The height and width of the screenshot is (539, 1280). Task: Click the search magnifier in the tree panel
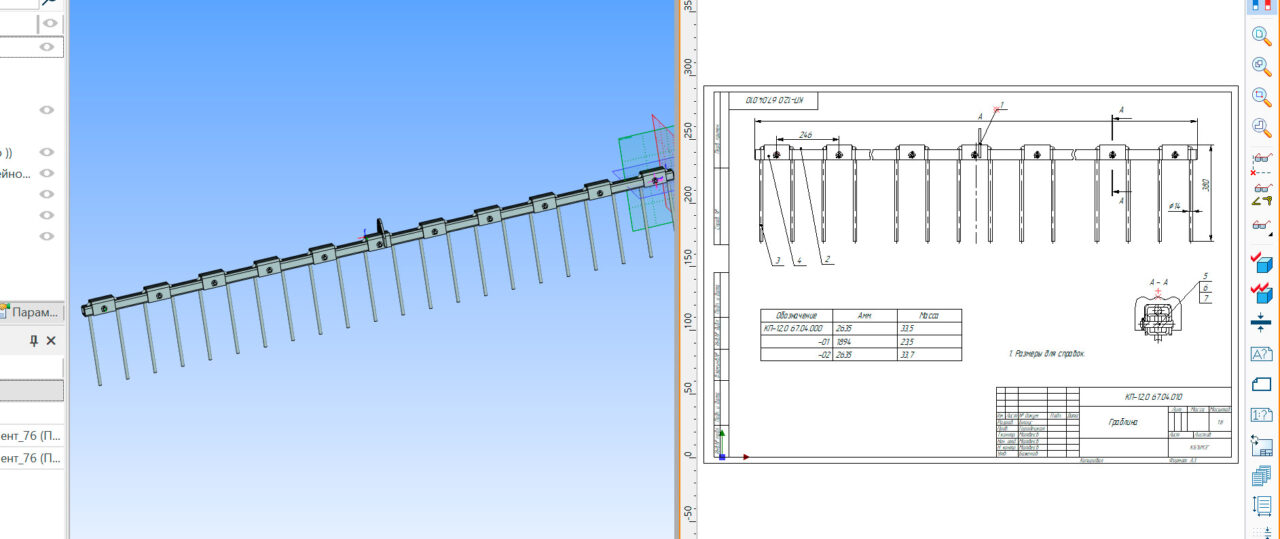point(48,3)
